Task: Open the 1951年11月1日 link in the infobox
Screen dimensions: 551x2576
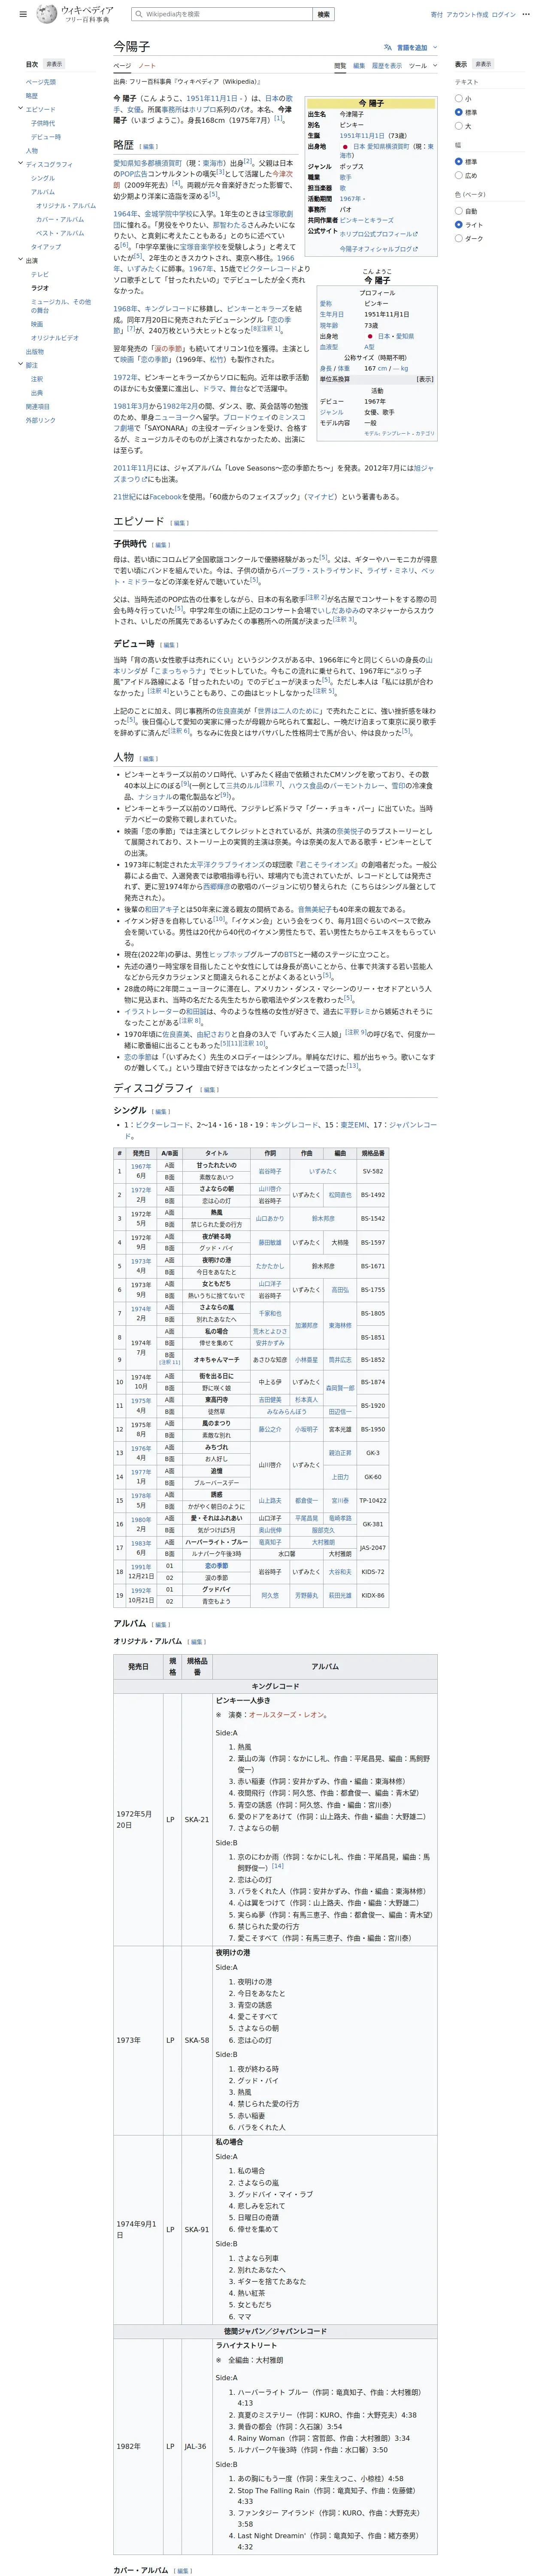Action: coord(362,136)
